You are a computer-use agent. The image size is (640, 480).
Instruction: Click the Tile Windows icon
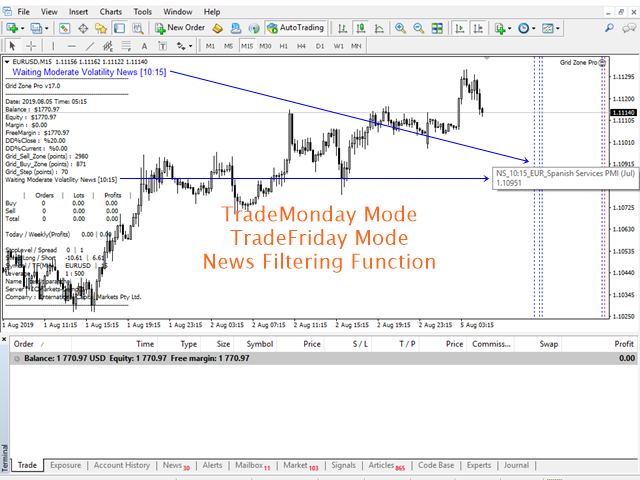point(437,28)
